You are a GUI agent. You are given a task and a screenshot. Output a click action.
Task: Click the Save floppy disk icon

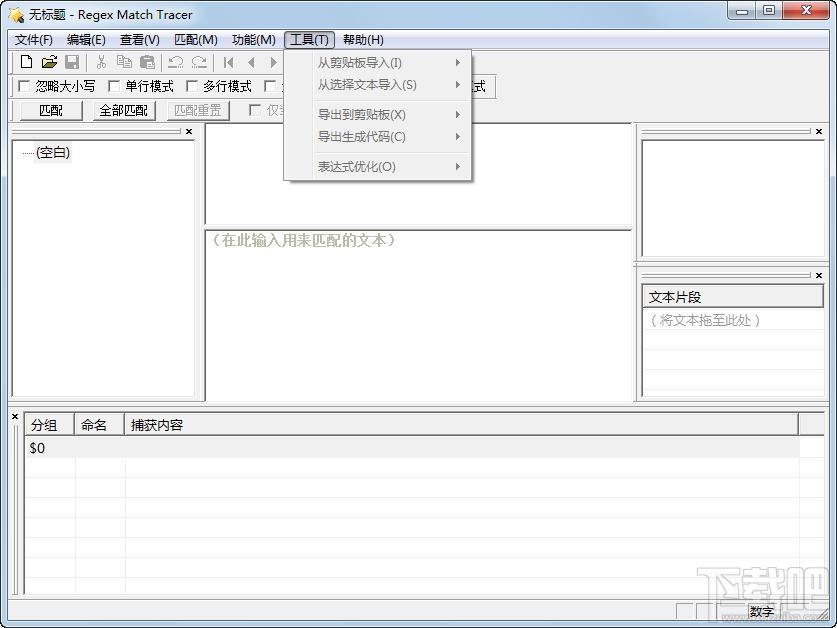(72, 62)
